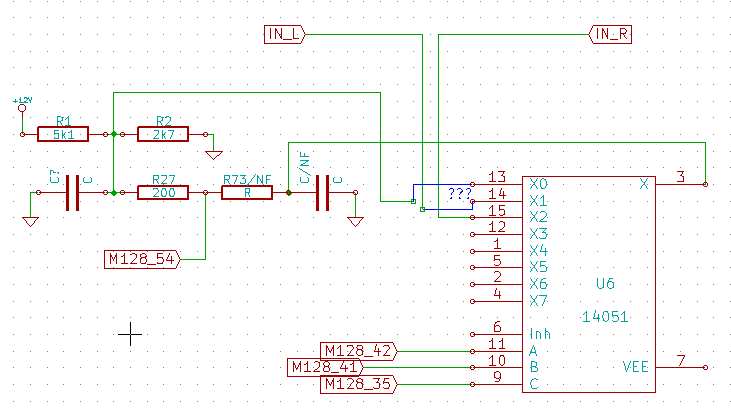Select the M128_54 net label

coord(141,260)
